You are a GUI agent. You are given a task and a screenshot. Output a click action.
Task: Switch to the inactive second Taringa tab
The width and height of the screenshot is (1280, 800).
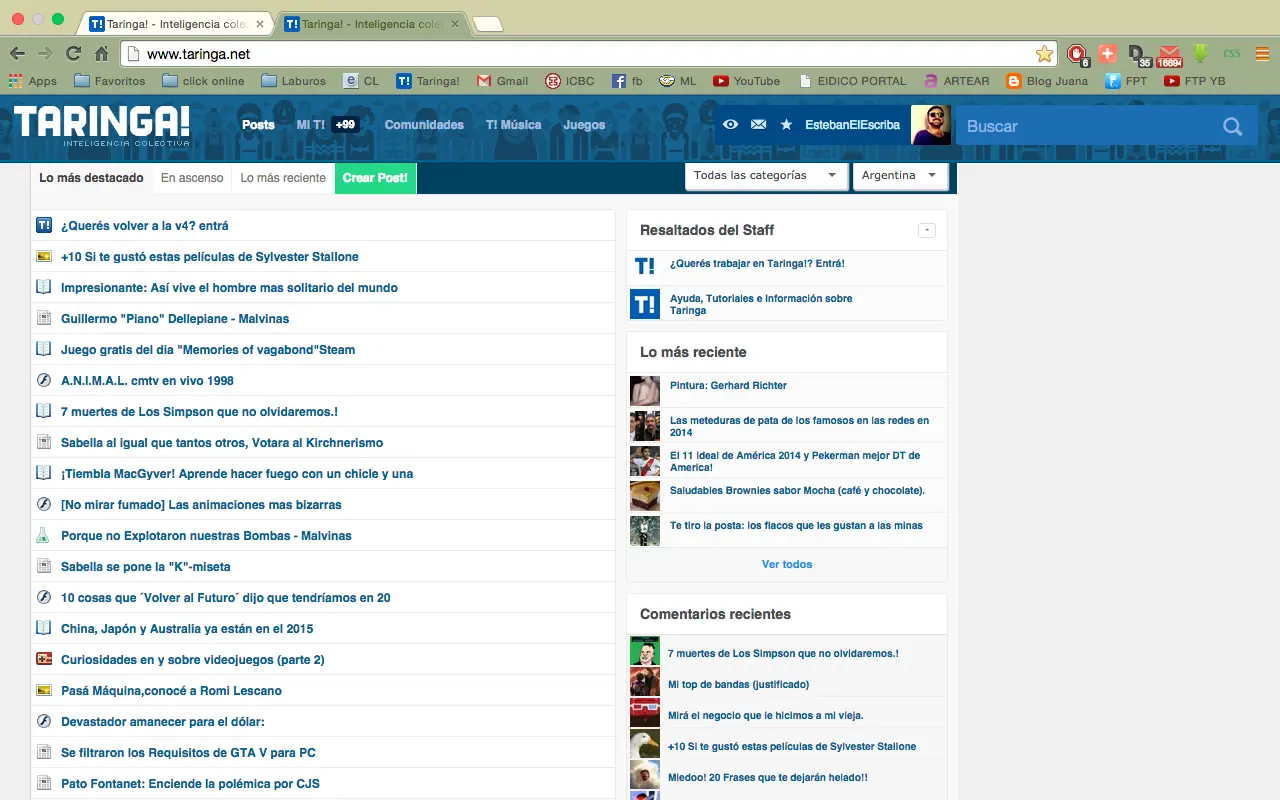[x=371, y=24]
